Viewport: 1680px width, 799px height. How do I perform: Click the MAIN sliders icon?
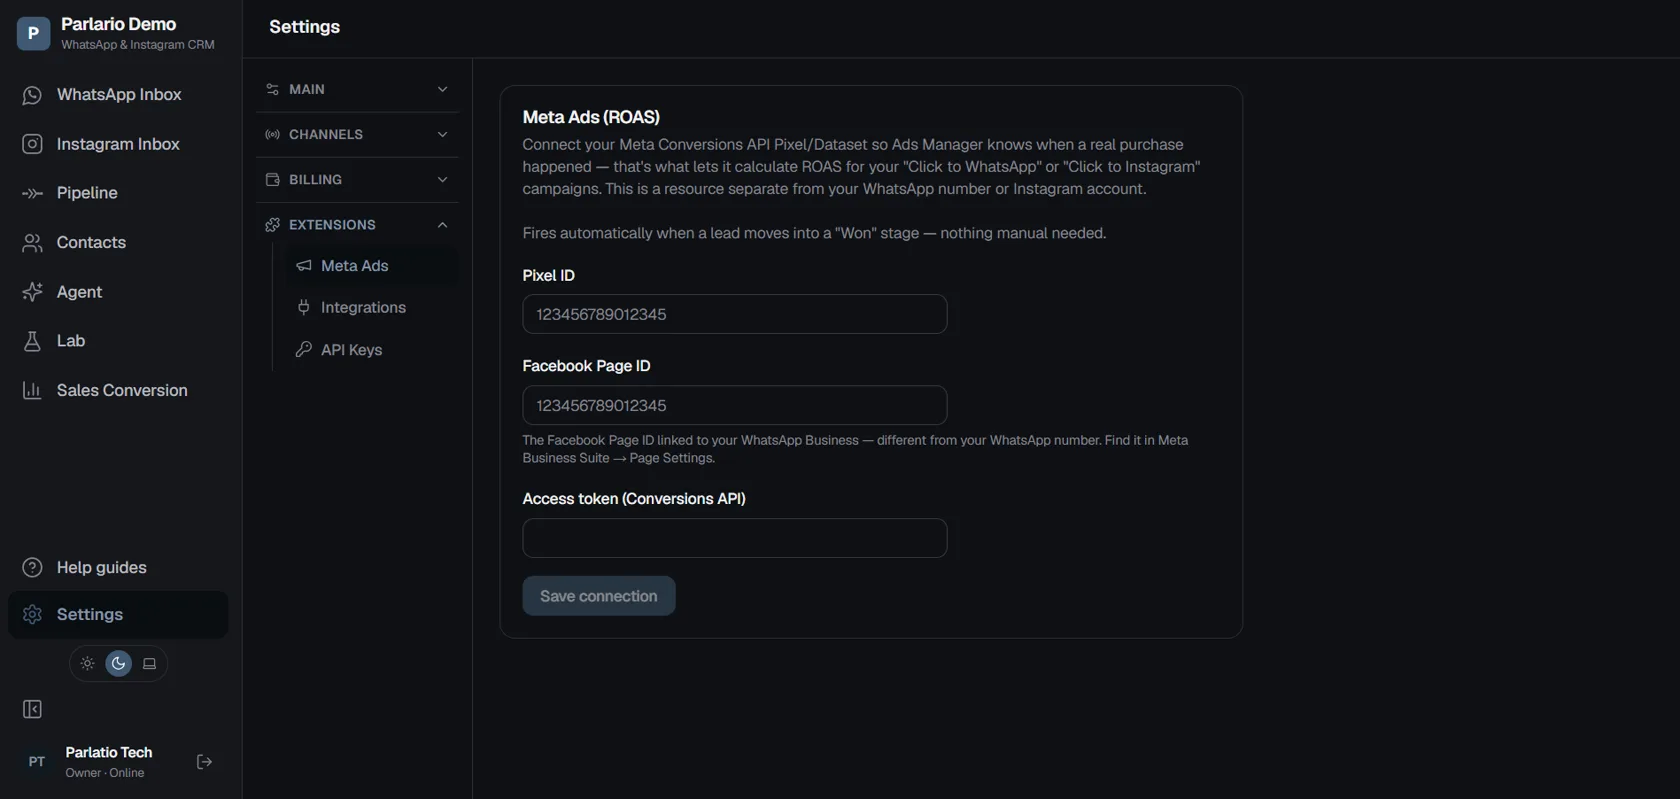pyautogui.click(x=272, y=89)
